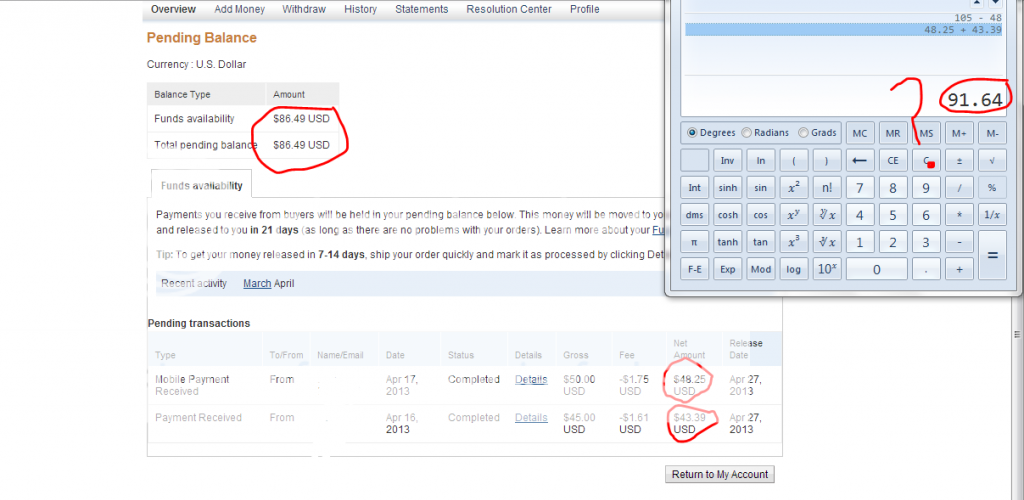Select the 48.25 + 43.39 history entry
This screenshot has width=1024, height=500.
coord(848,30)
